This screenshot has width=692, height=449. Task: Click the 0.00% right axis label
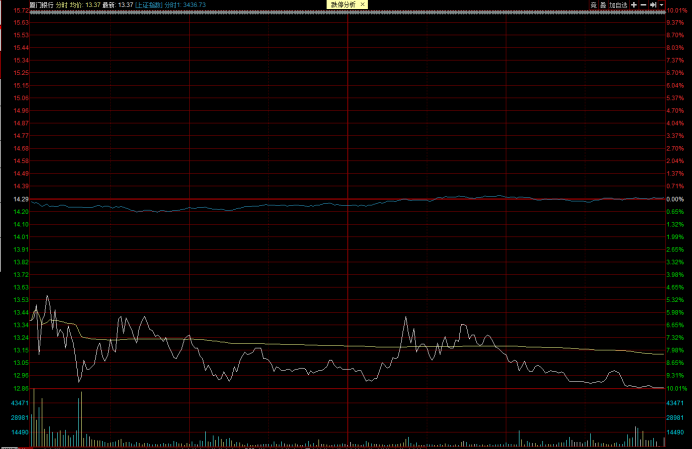coord(675,199)
